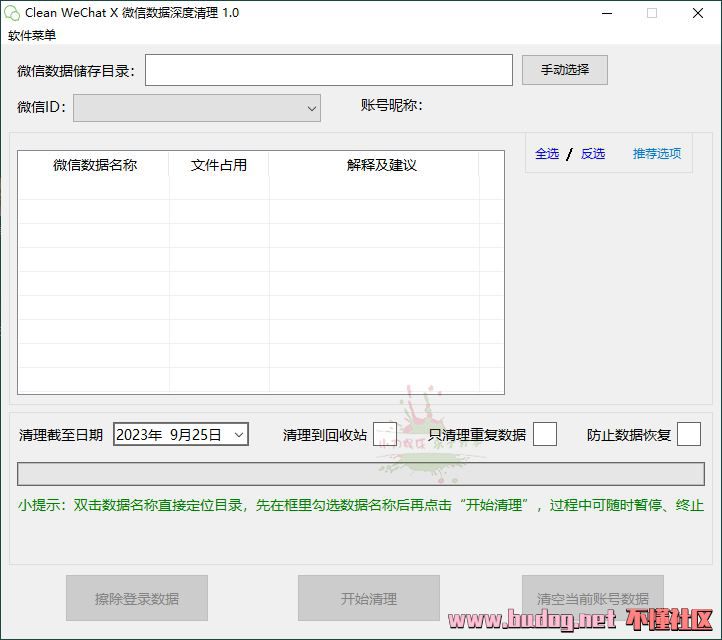Select the 推荐选项 link

tap(656, 154)
